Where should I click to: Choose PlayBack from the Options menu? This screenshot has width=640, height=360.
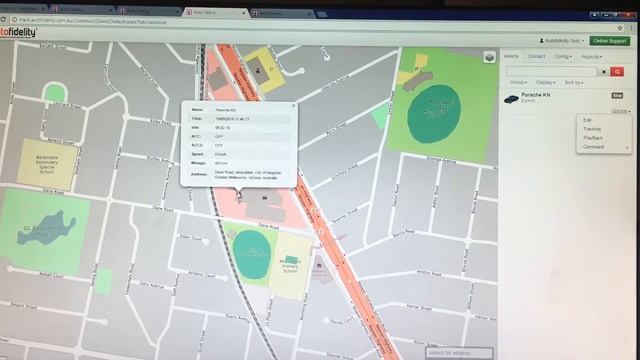coord(593,138)
